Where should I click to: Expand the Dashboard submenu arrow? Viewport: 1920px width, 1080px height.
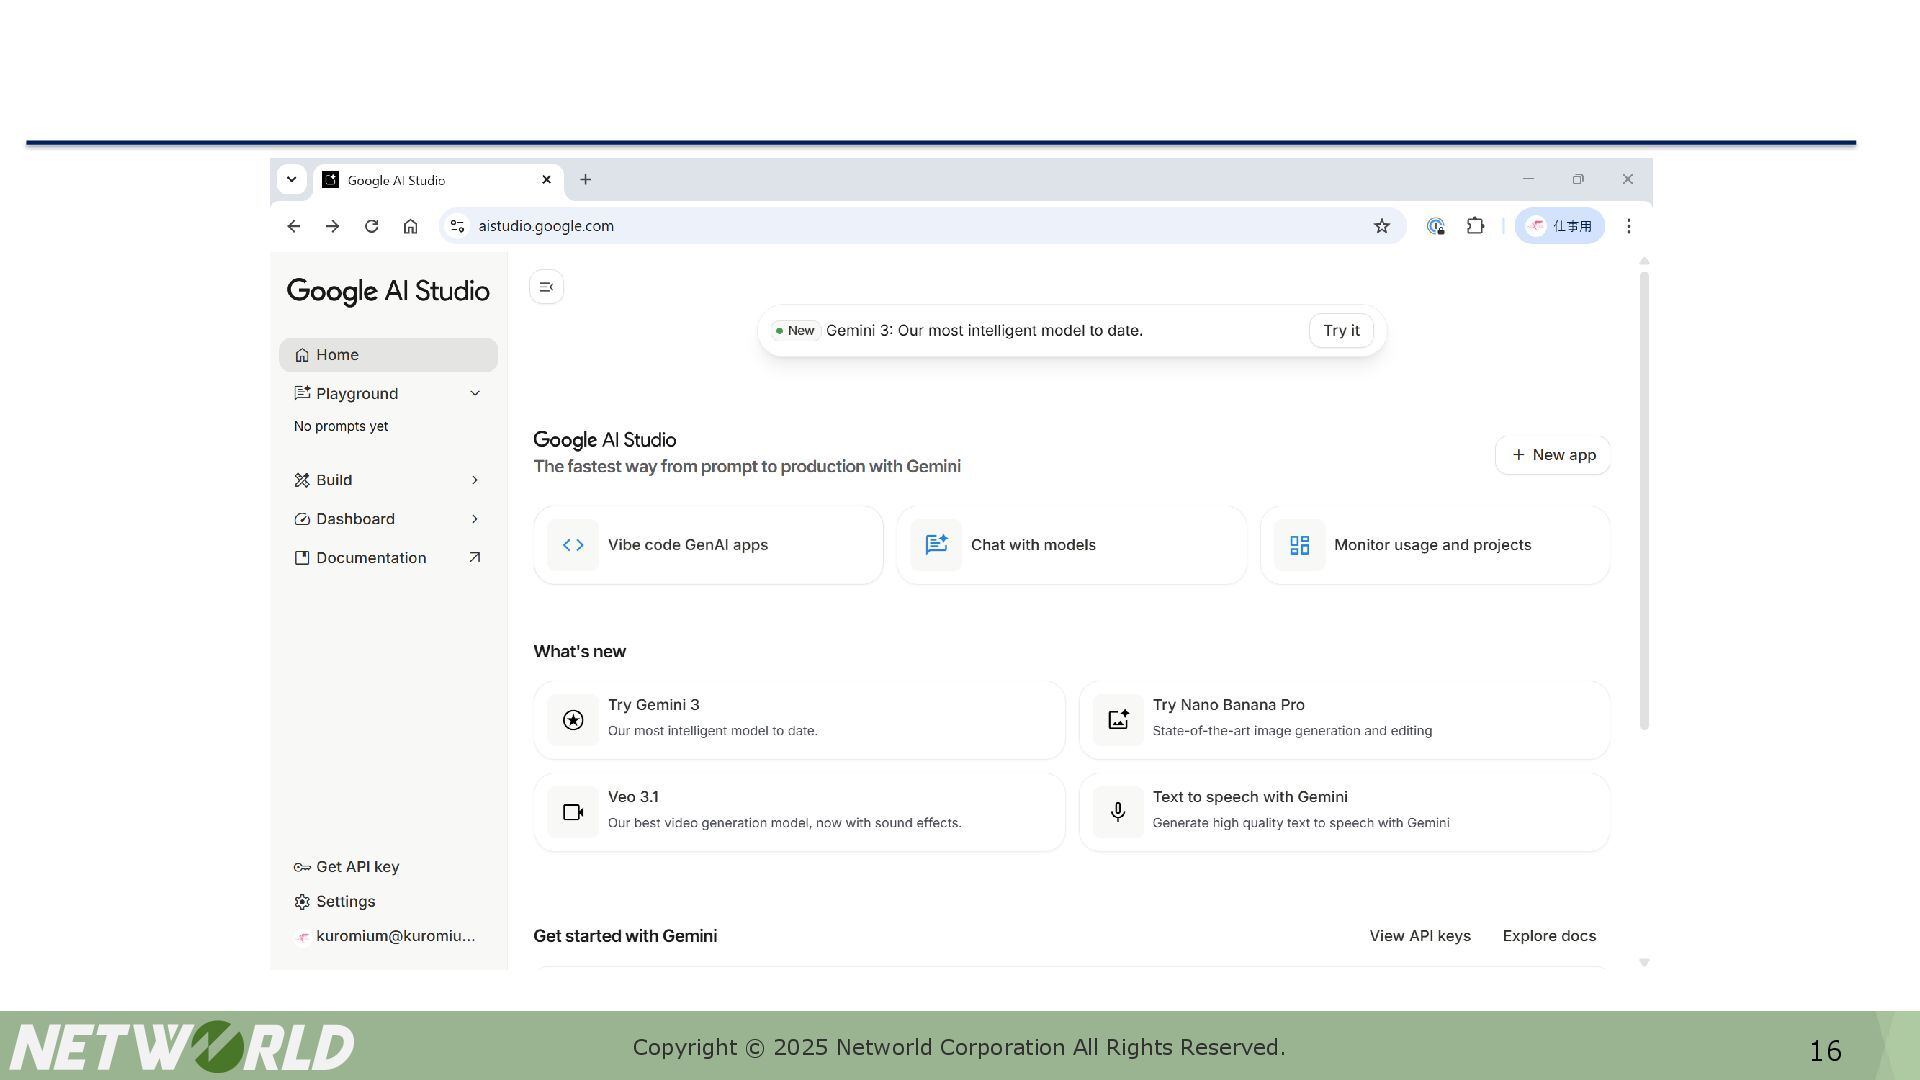pos(475,519)
